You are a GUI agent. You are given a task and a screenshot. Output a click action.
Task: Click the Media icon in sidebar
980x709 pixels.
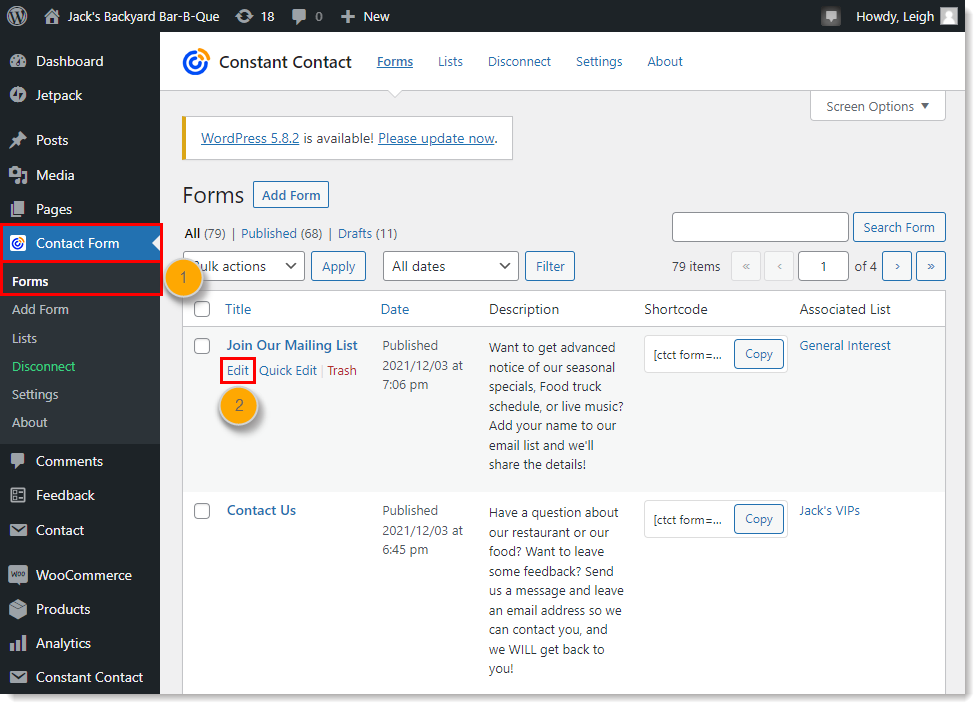[x=18, y=175]
